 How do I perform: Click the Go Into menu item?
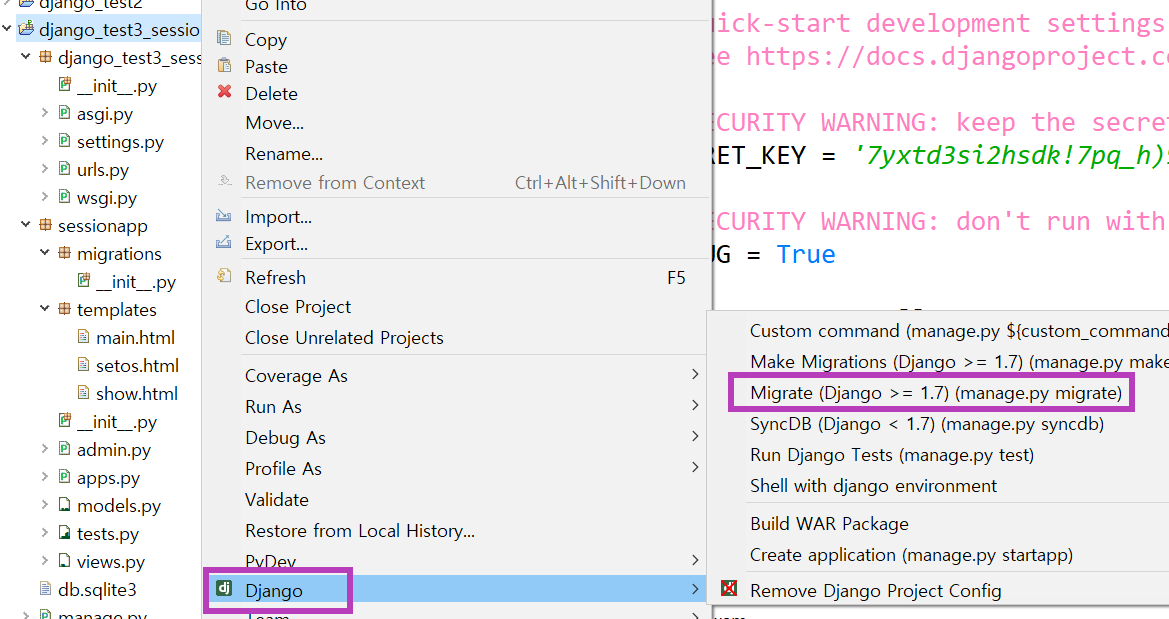point(275,6)
